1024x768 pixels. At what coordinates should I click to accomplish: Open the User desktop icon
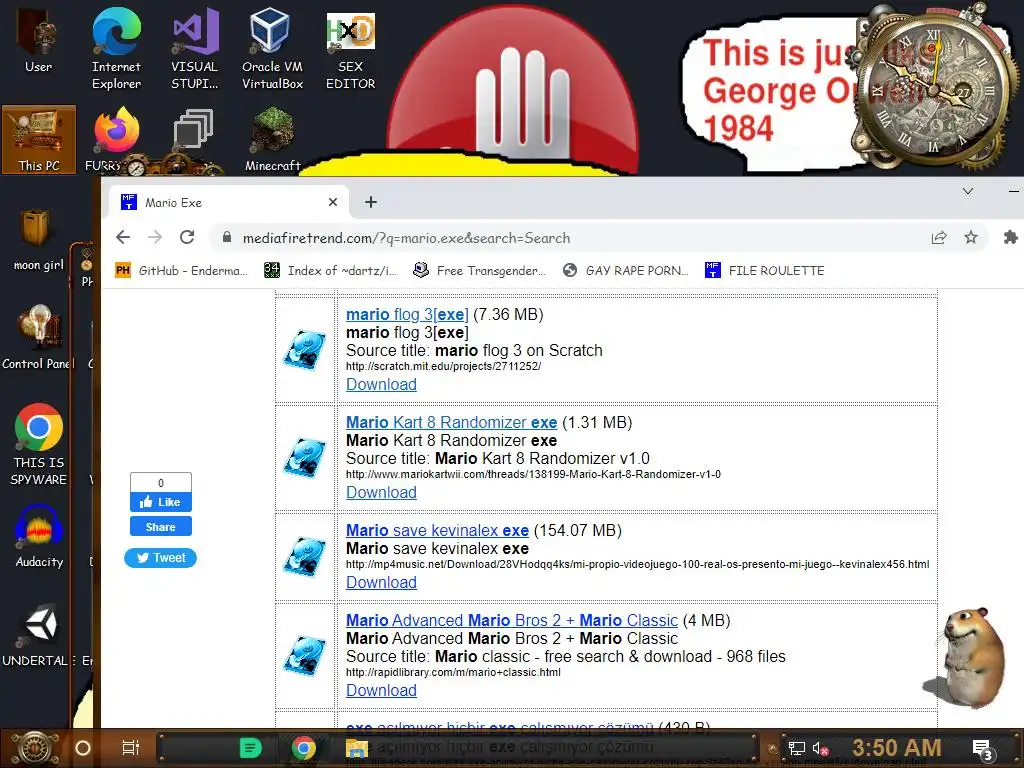tap(39, 40)
